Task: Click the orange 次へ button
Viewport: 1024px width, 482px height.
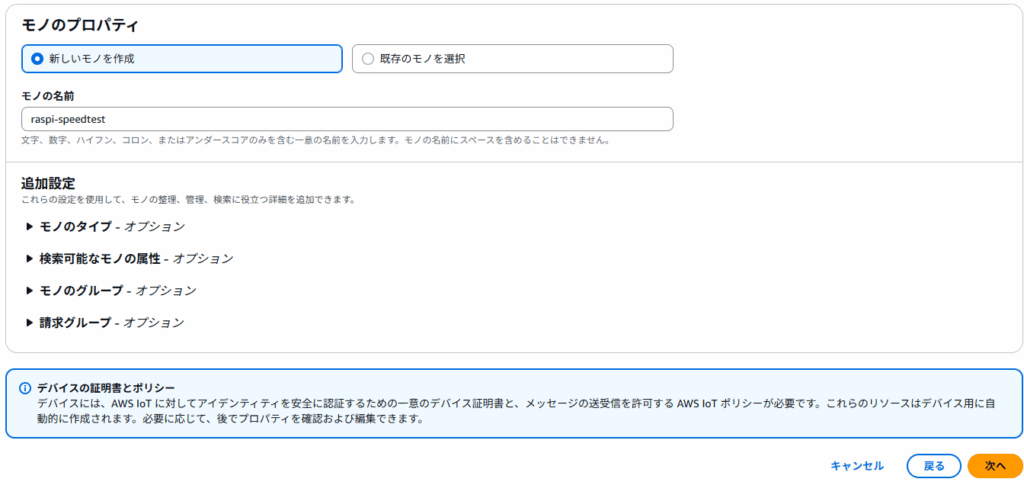Action: pyautogui.click(x=995, y=466)
